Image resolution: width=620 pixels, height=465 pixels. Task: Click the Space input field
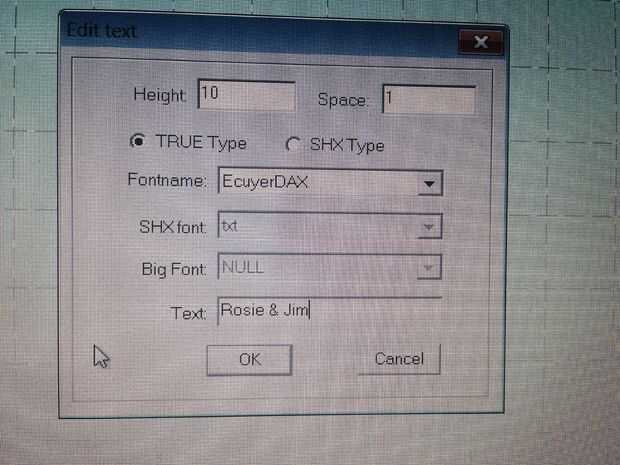(429, 99)
